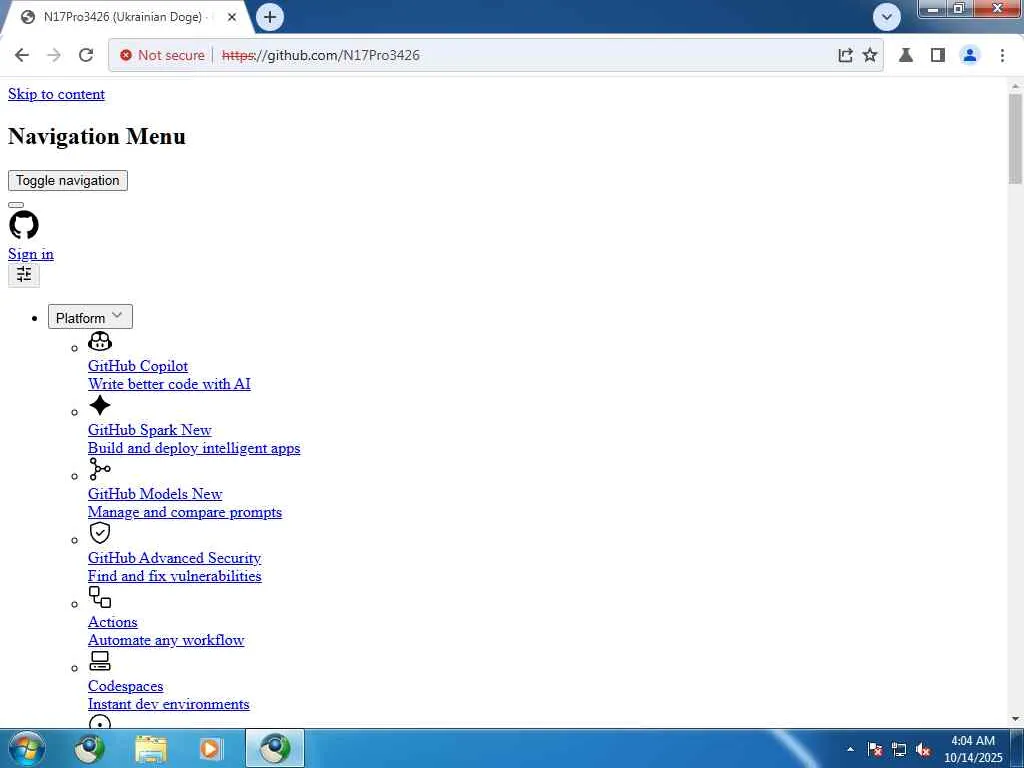Open the Codespaces link
This screenshot has width=1024, height=768.
pyautogui.click(x=125, y=686)
